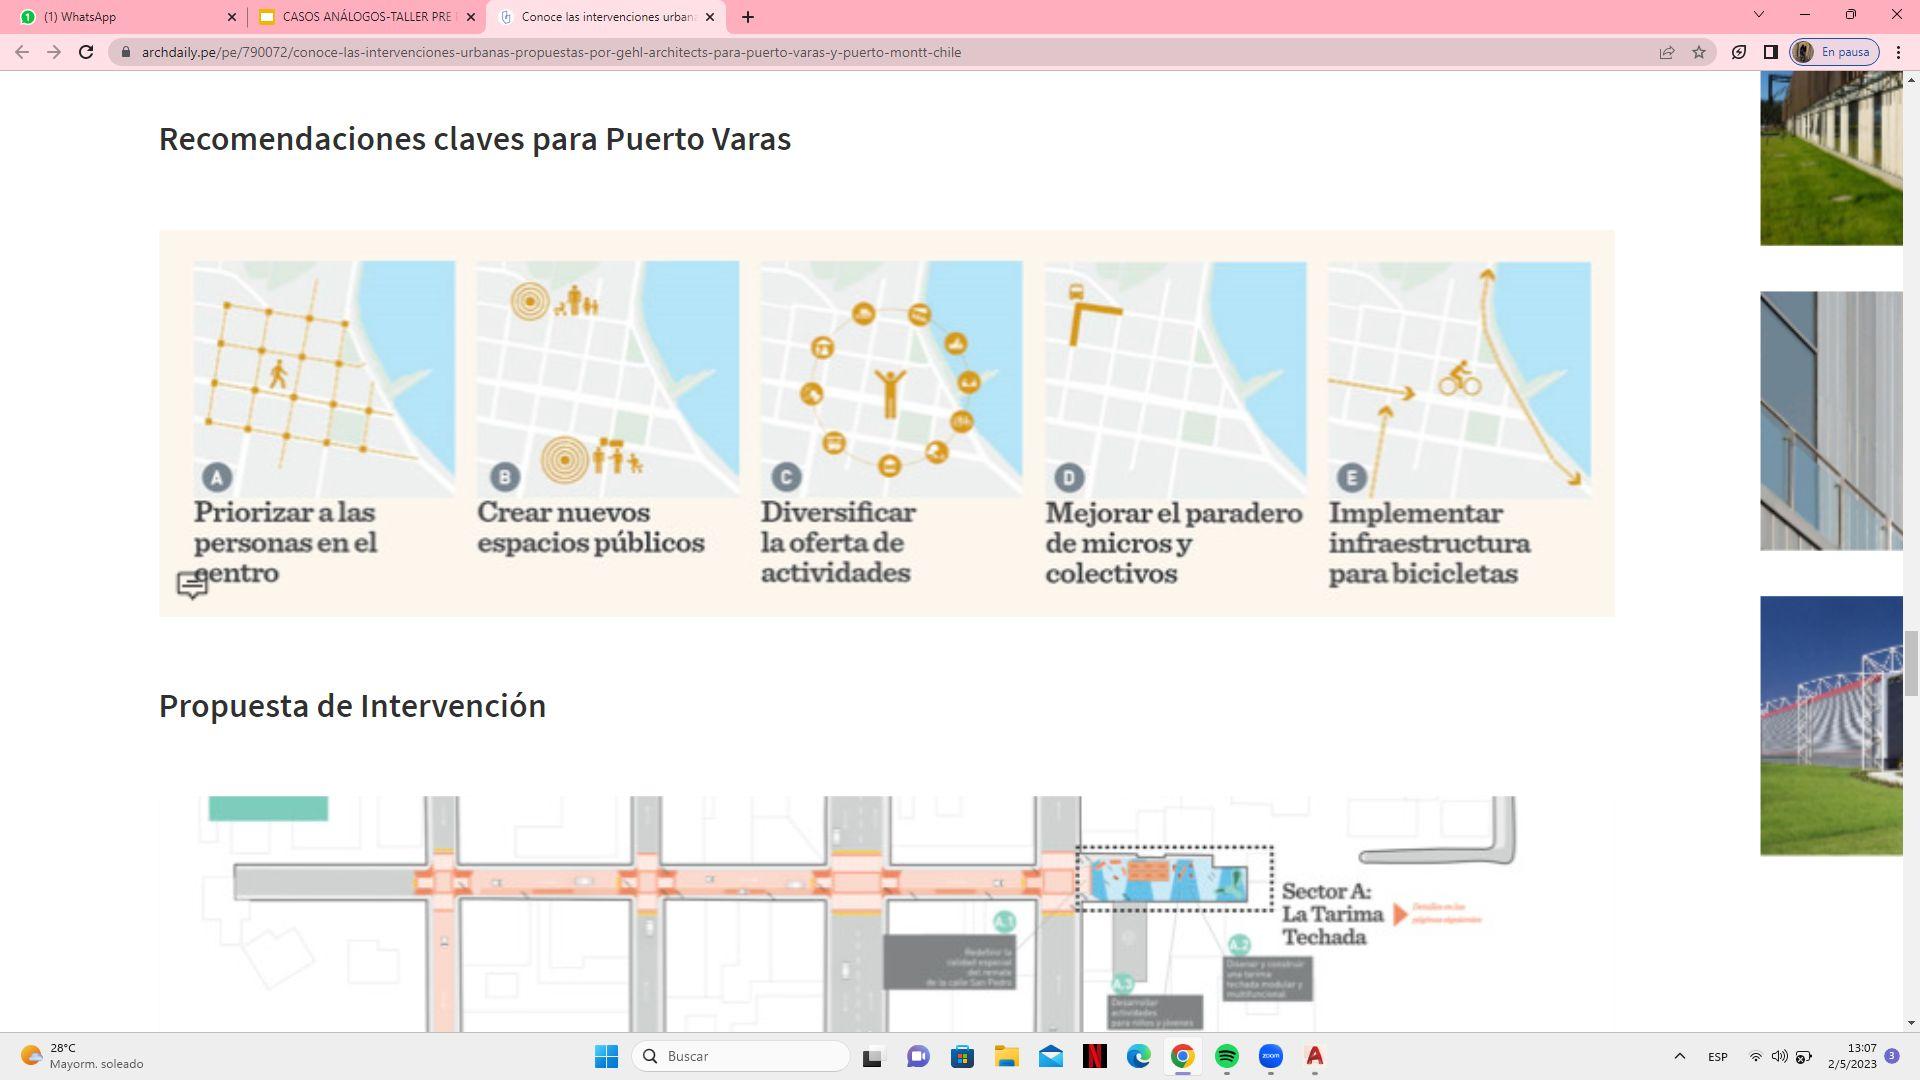Open Zoom from taskbar
This screenshot has width=1920, height=1080.
[x=1270, y=1056]
